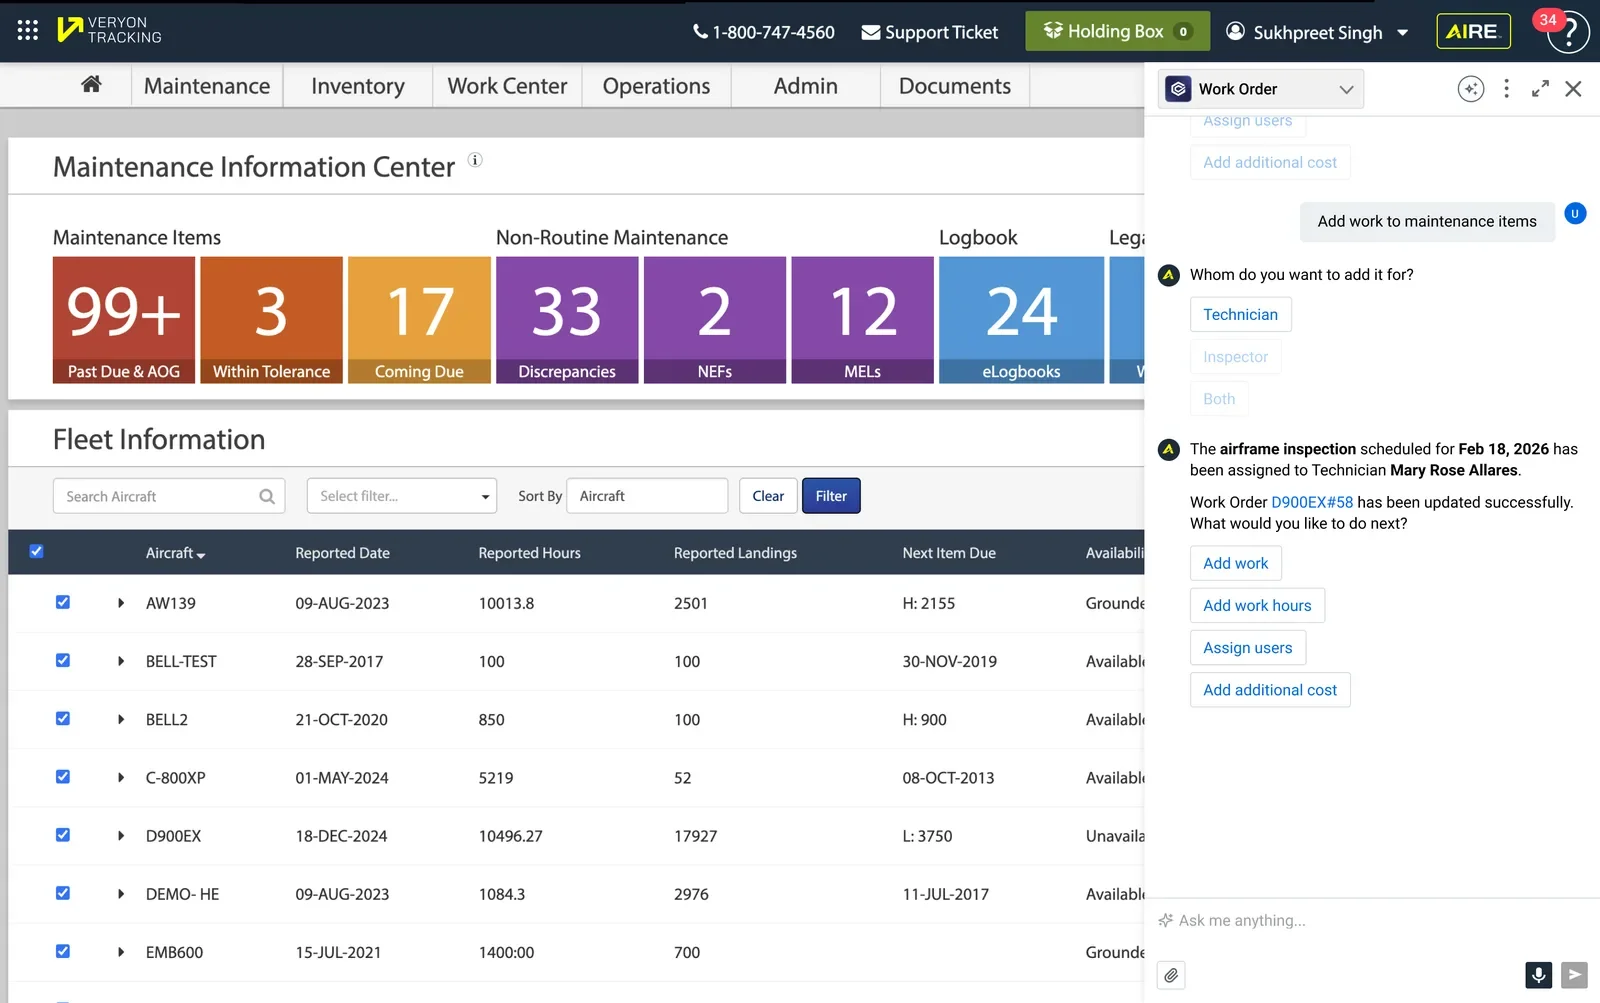The height and width of the screenshot is (1003, 1600).
Task: Open the app launcher grid icon
Action: [28, 31]
